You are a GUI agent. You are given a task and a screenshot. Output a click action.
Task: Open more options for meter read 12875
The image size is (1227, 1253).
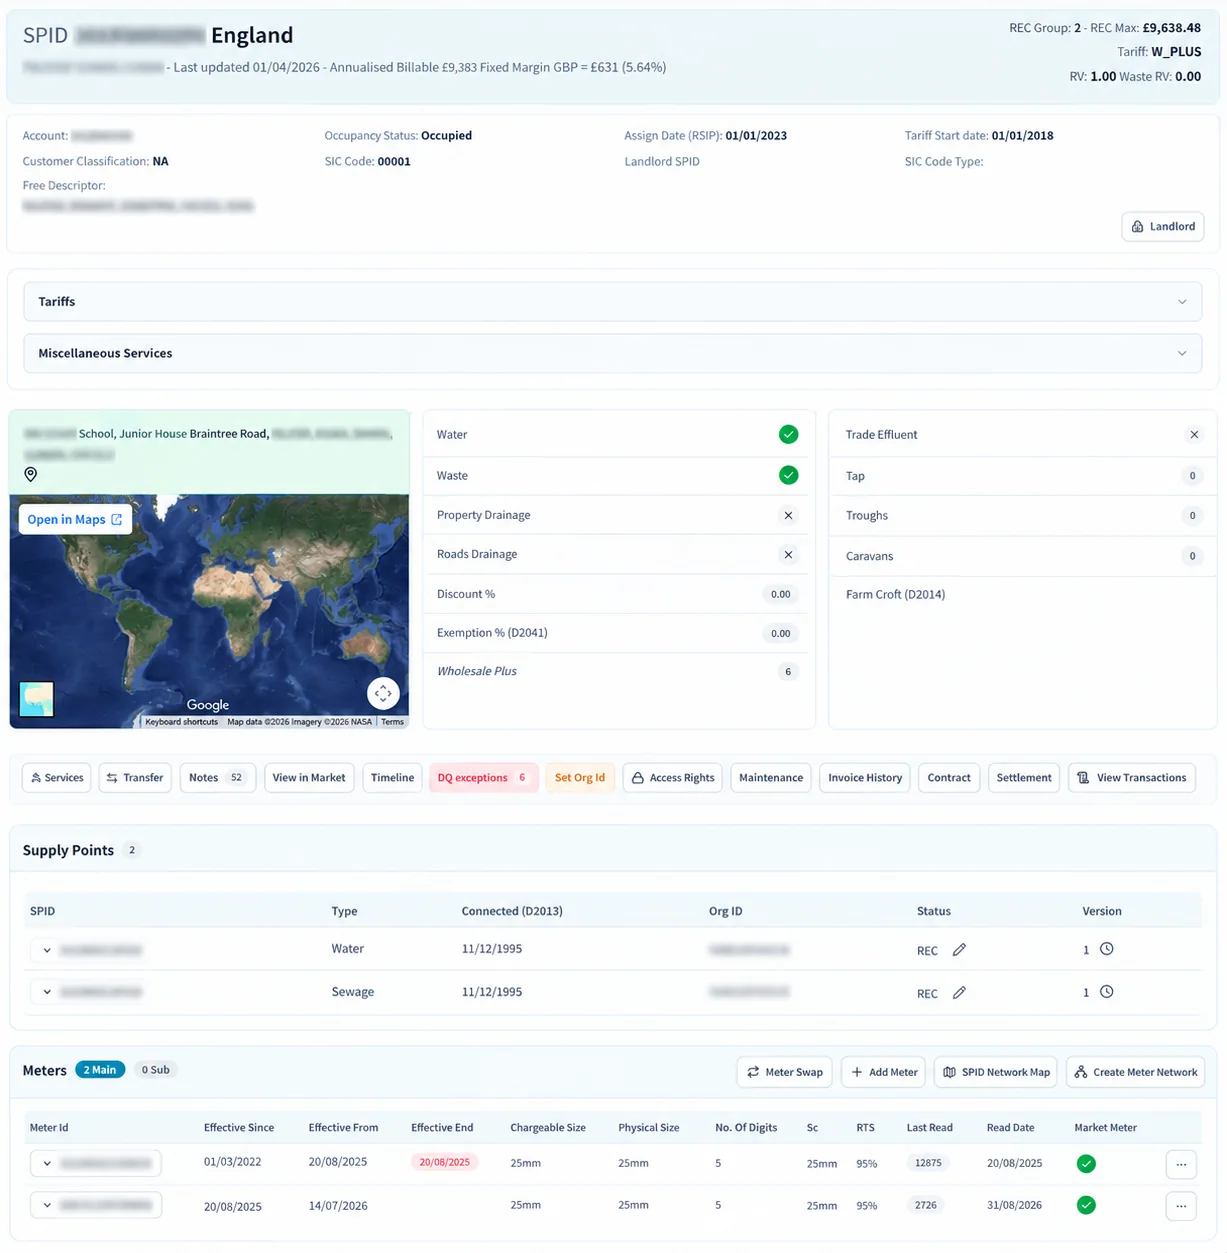1181,1164
